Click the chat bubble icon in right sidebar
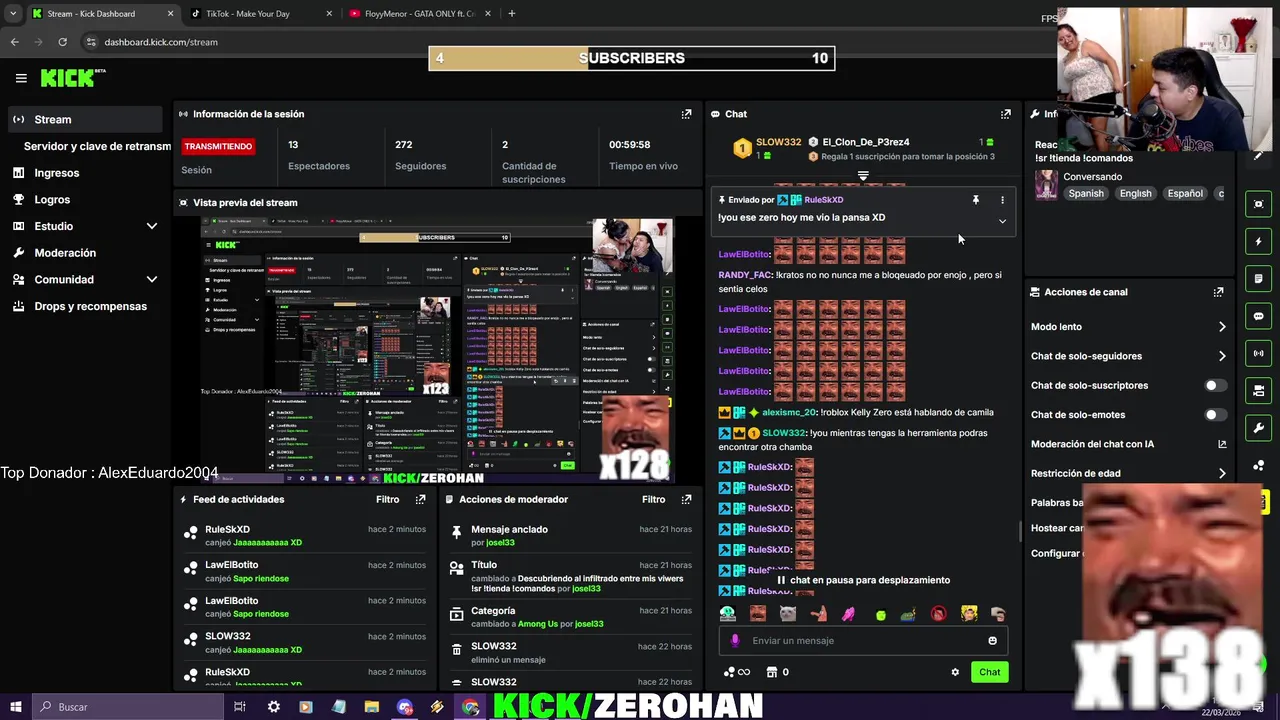Viewport: 1280px width, 720px height. [x=1258, y=316]
